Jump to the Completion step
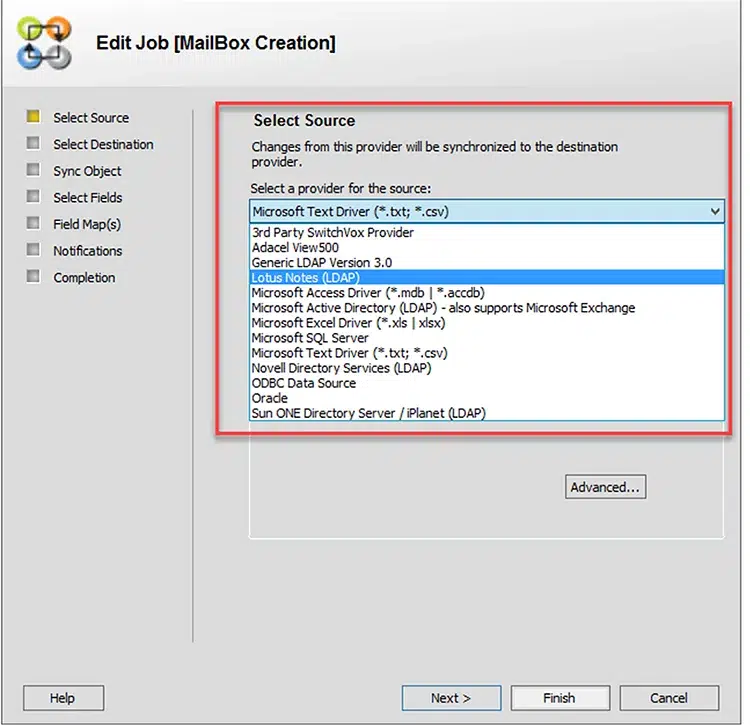The image size is (750, 725). (x=84, y=278)
